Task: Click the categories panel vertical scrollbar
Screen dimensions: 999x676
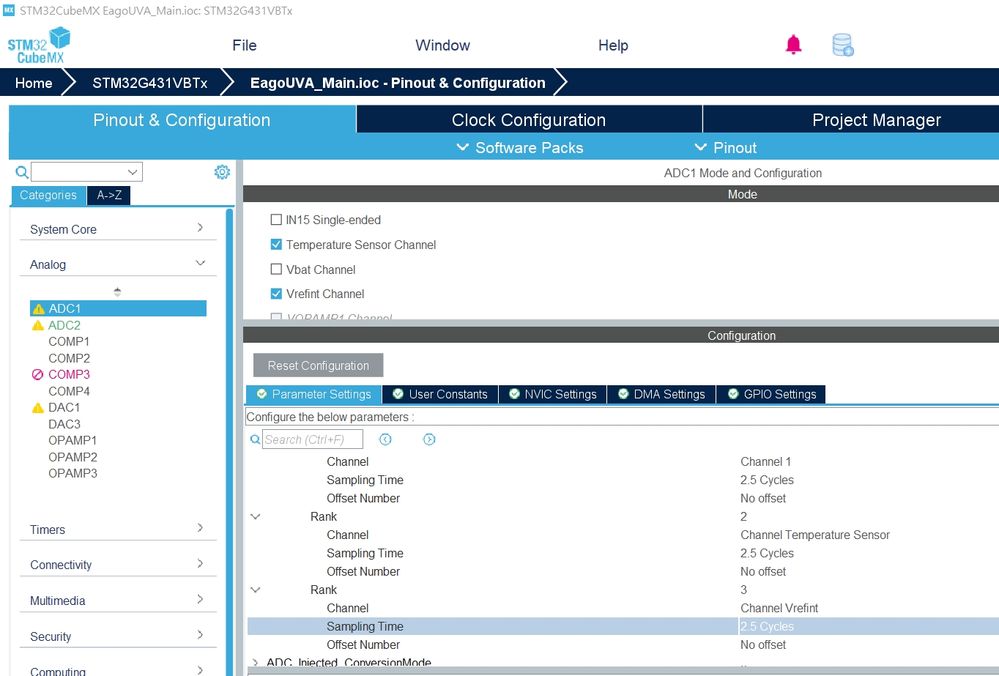Action: (x=229, y=442)
